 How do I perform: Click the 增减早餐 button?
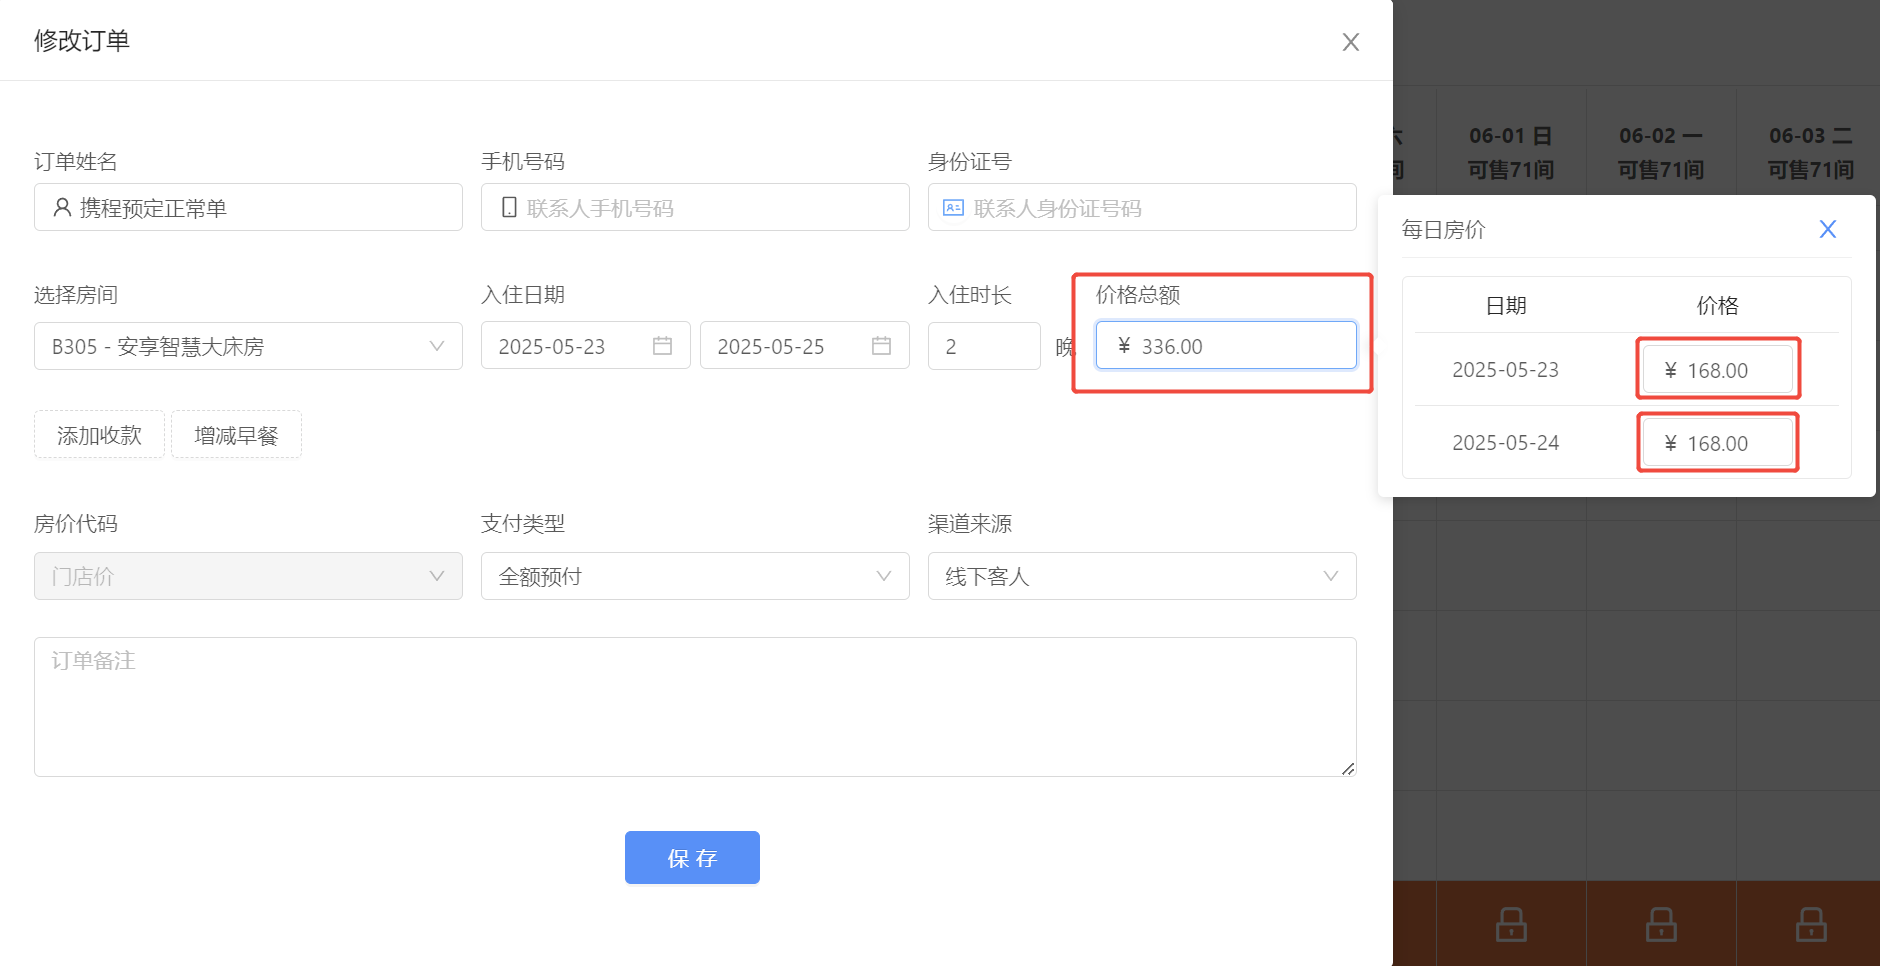236,435
